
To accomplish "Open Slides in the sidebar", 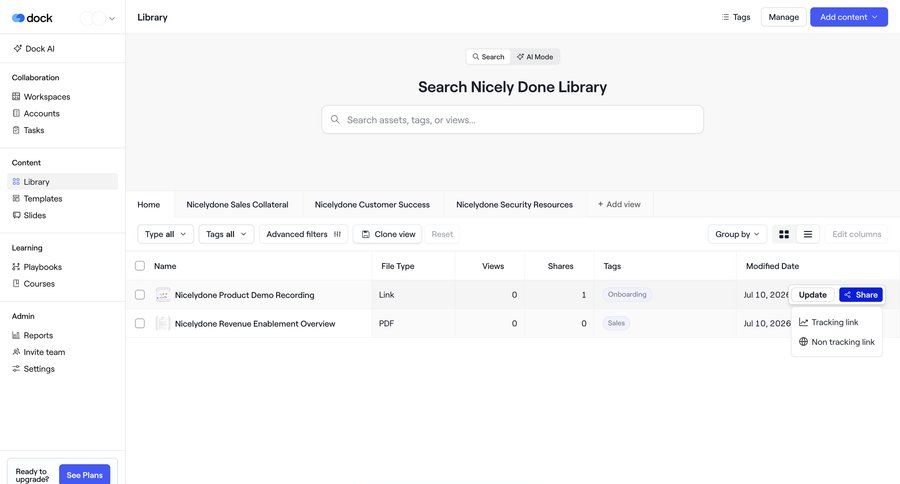I will click(x=29, y=215).
